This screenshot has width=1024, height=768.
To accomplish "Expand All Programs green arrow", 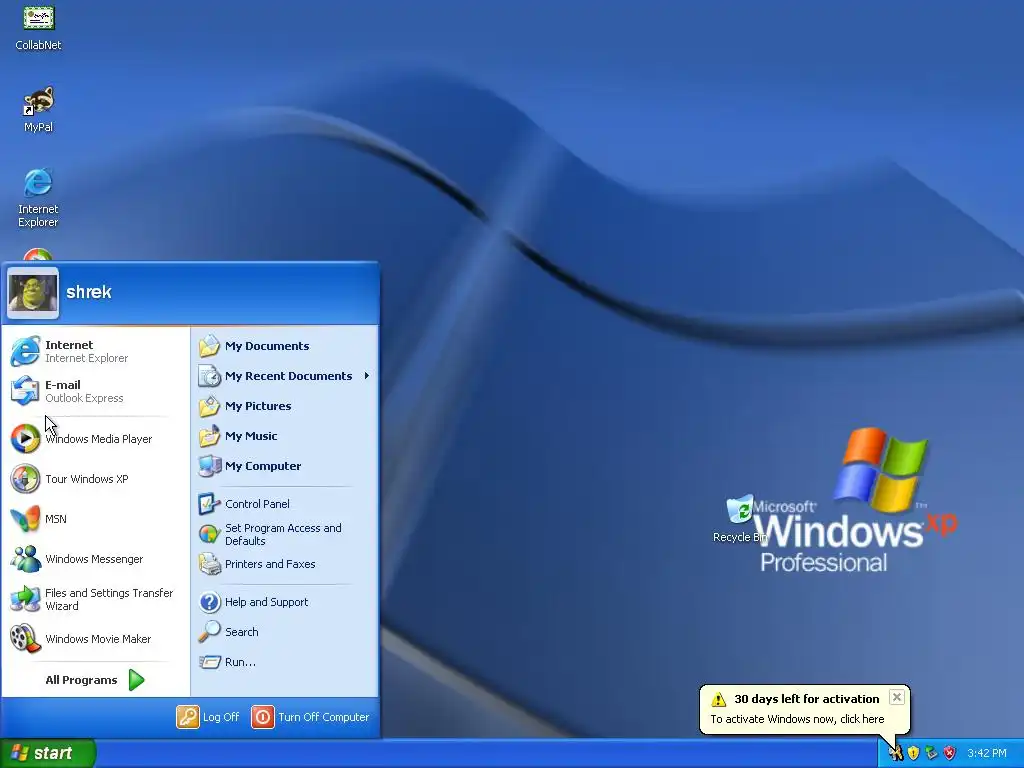I will click(x=136, y=680).
